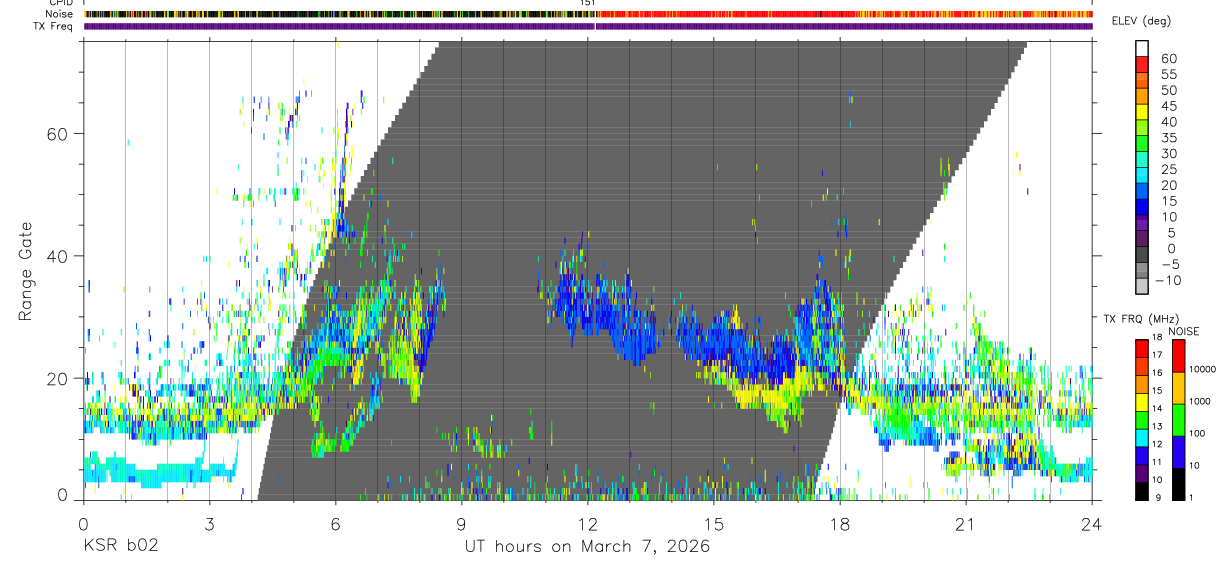Click the '25' value on ELEV scale
Image resolution: width=1228 pixels, height=567 pixels.
point(1168,170)
